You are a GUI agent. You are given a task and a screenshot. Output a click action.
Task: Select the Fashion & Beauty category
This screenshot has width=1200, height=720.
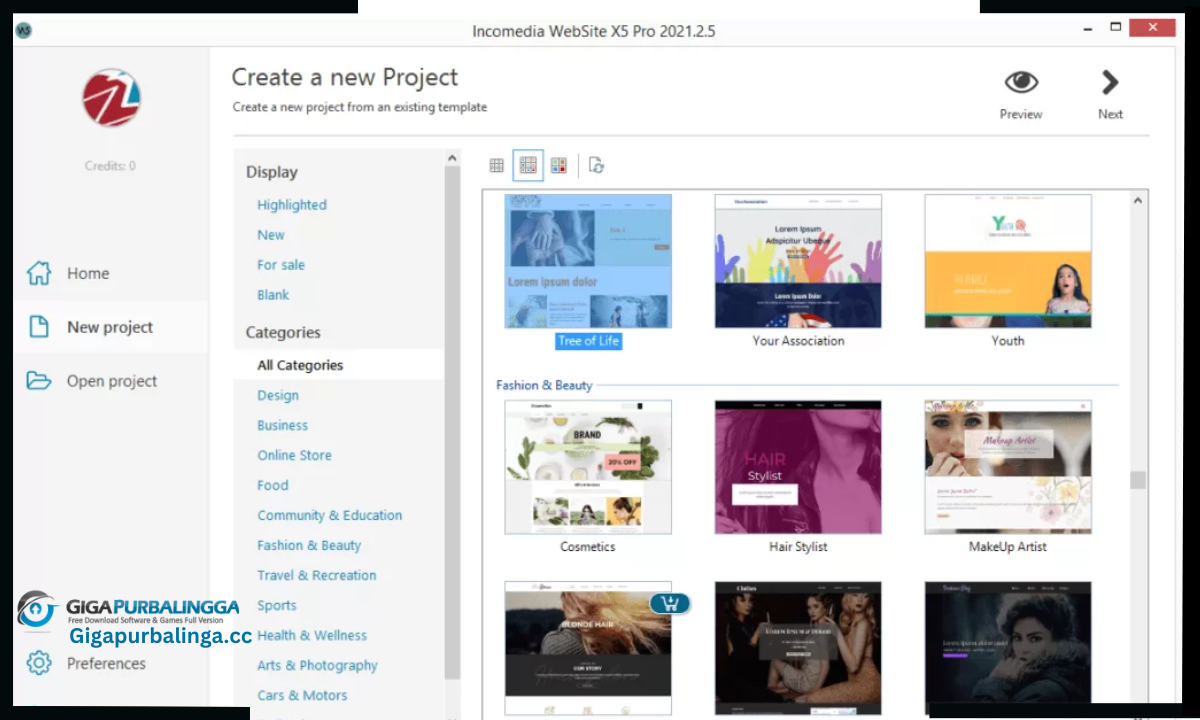click(x=309, y=545)
